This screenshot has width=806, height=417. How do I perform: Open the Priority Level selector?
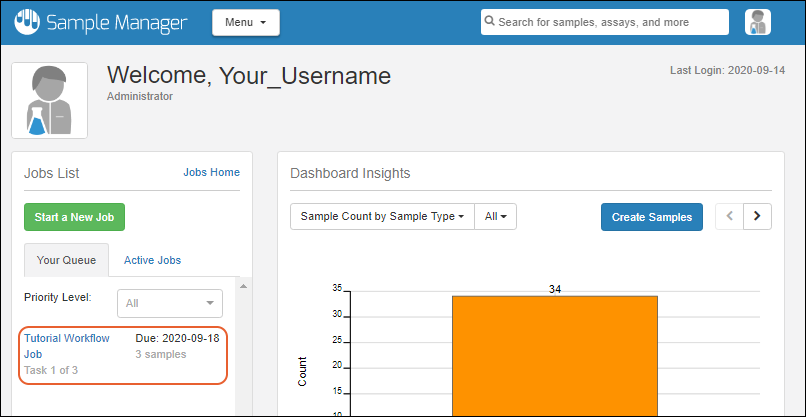(x=170, y=303)
